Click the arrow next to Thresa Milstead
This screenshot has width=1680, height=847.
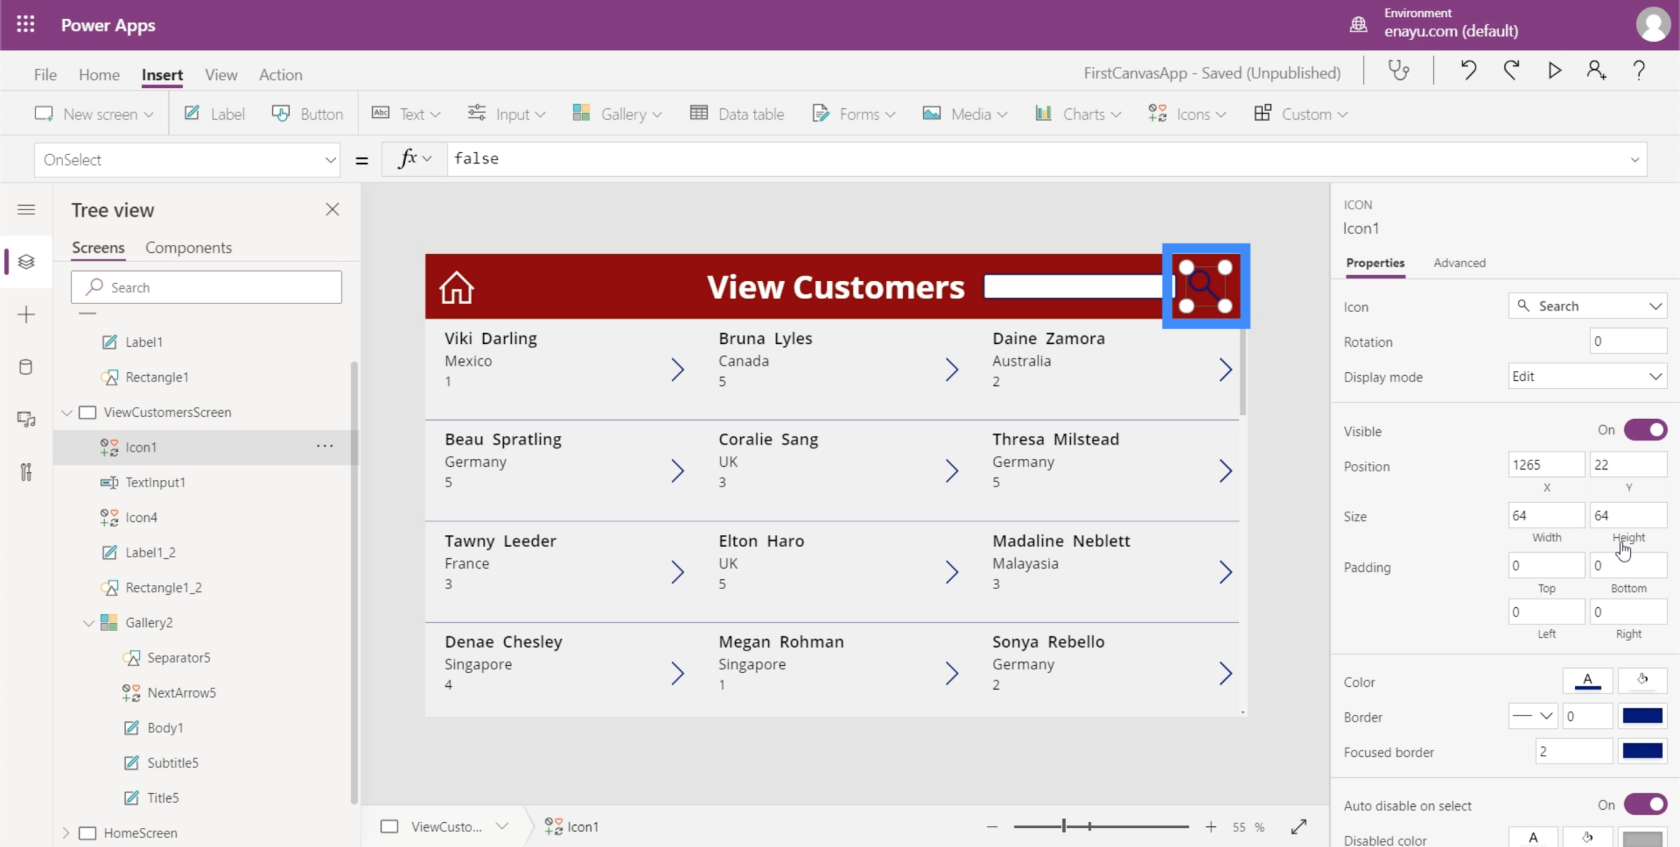(1225, 471)
